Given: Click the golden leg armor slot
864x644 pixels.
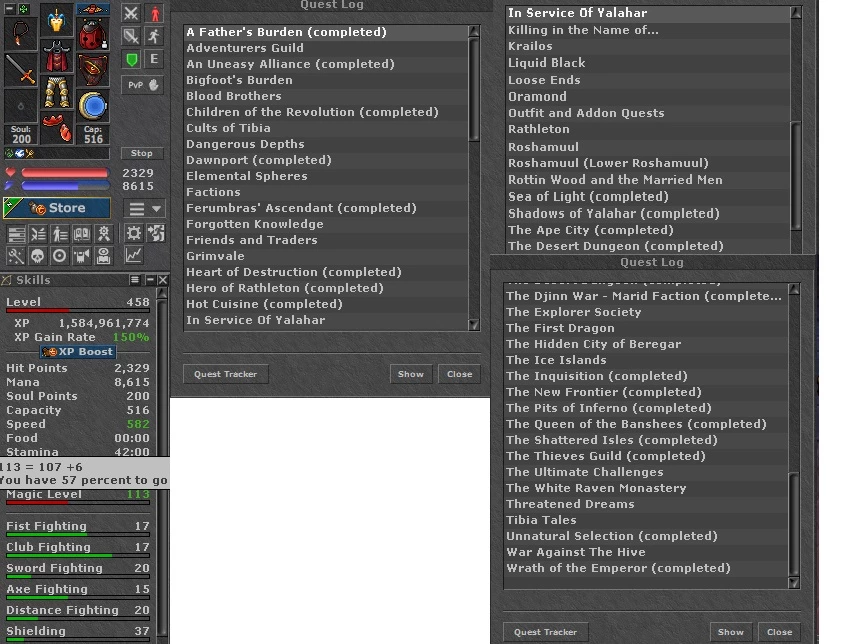Looking at the screenshot, I should 56,92.
